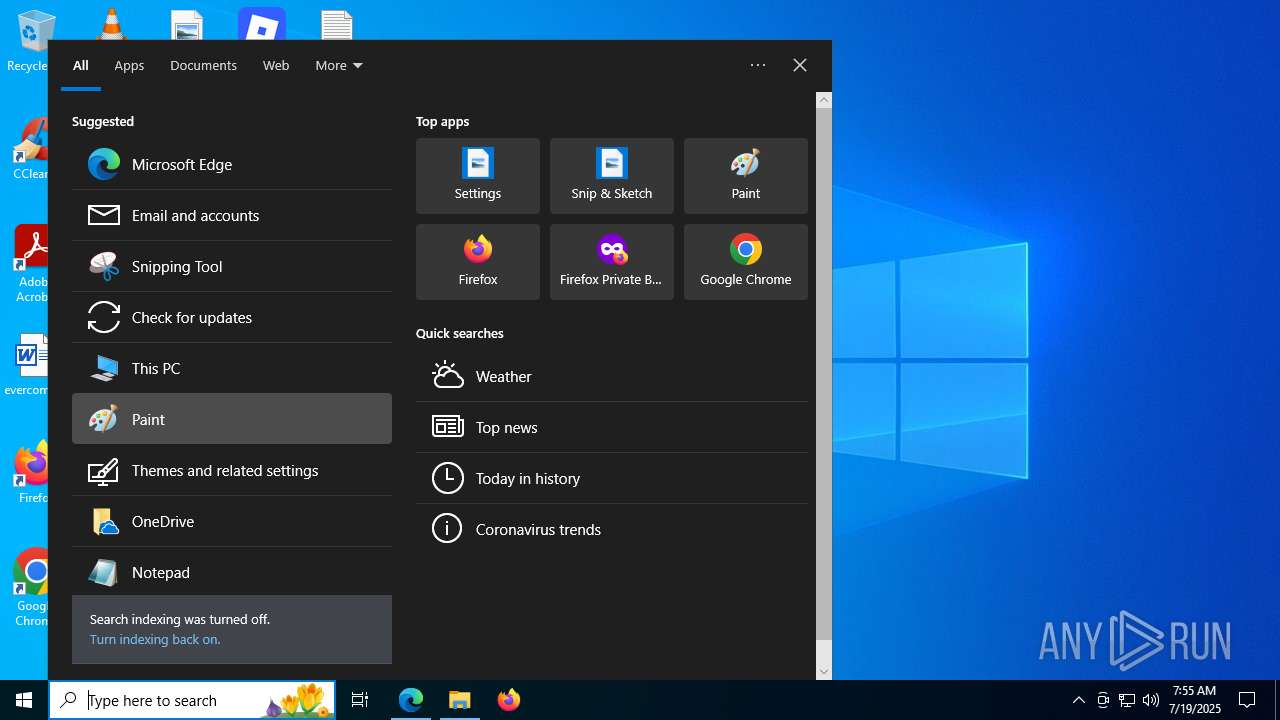Click the Type here to search box

pyautogui.click(x=192, y=700)
